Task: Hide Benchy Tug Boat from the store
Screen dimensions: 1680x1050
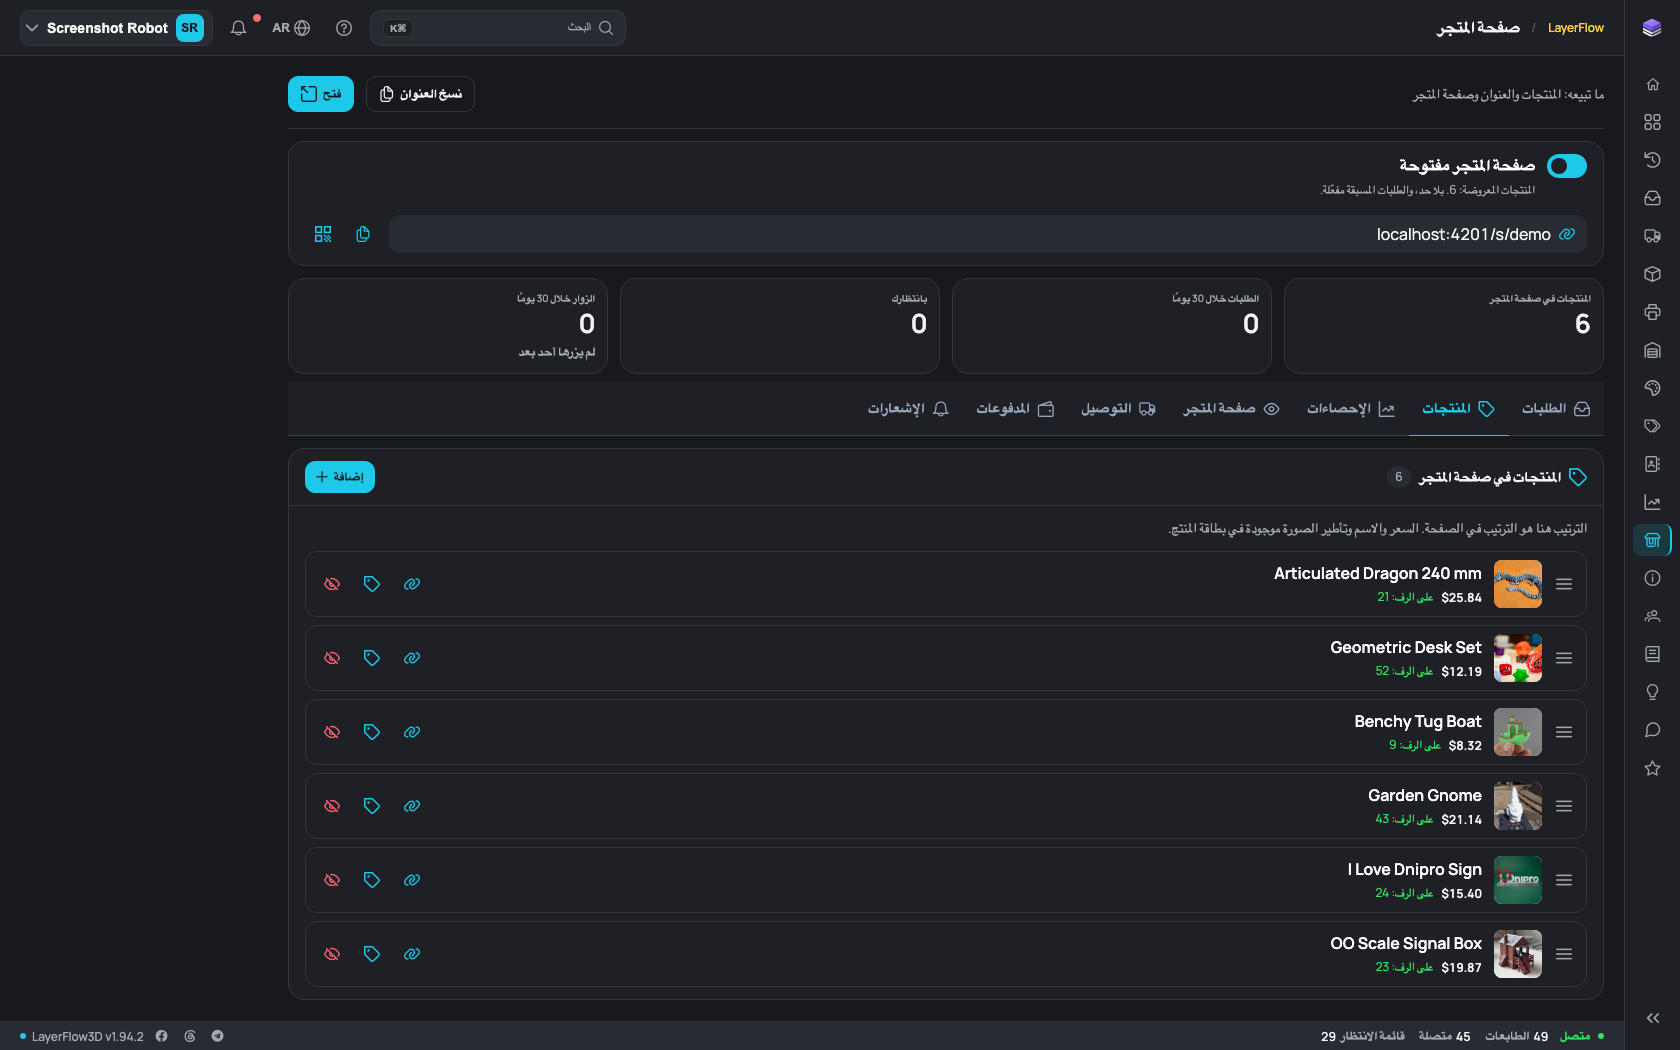Action: [x=332, y=732]
